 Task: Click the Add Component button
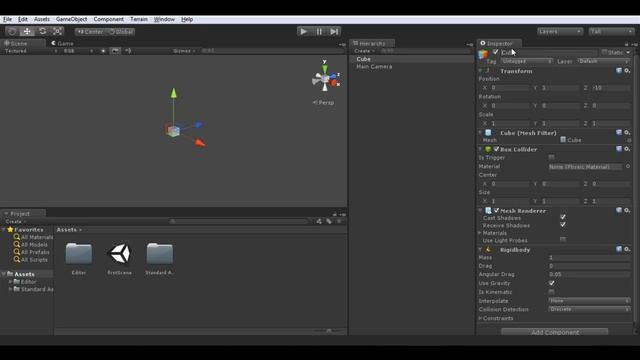(x=555, y=332)
